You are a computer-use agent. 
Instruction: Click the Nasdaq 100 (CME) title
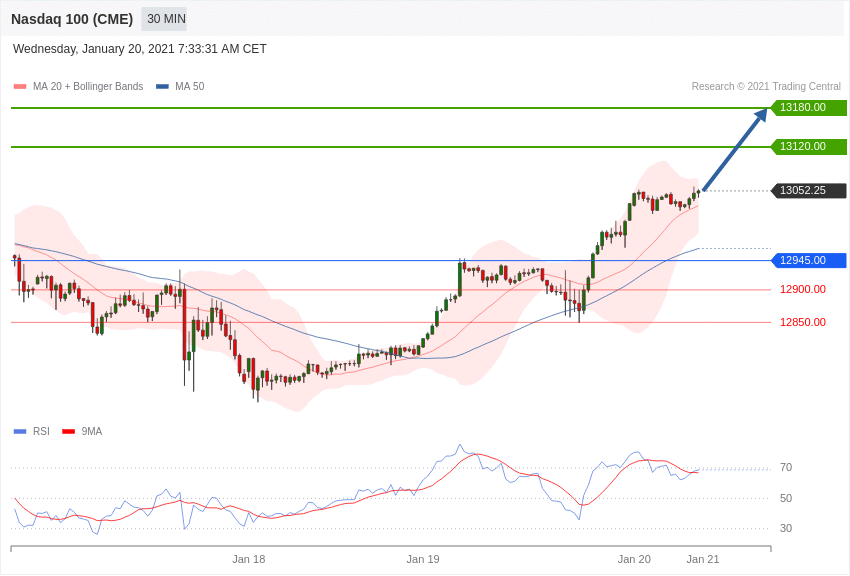[72, 19]
